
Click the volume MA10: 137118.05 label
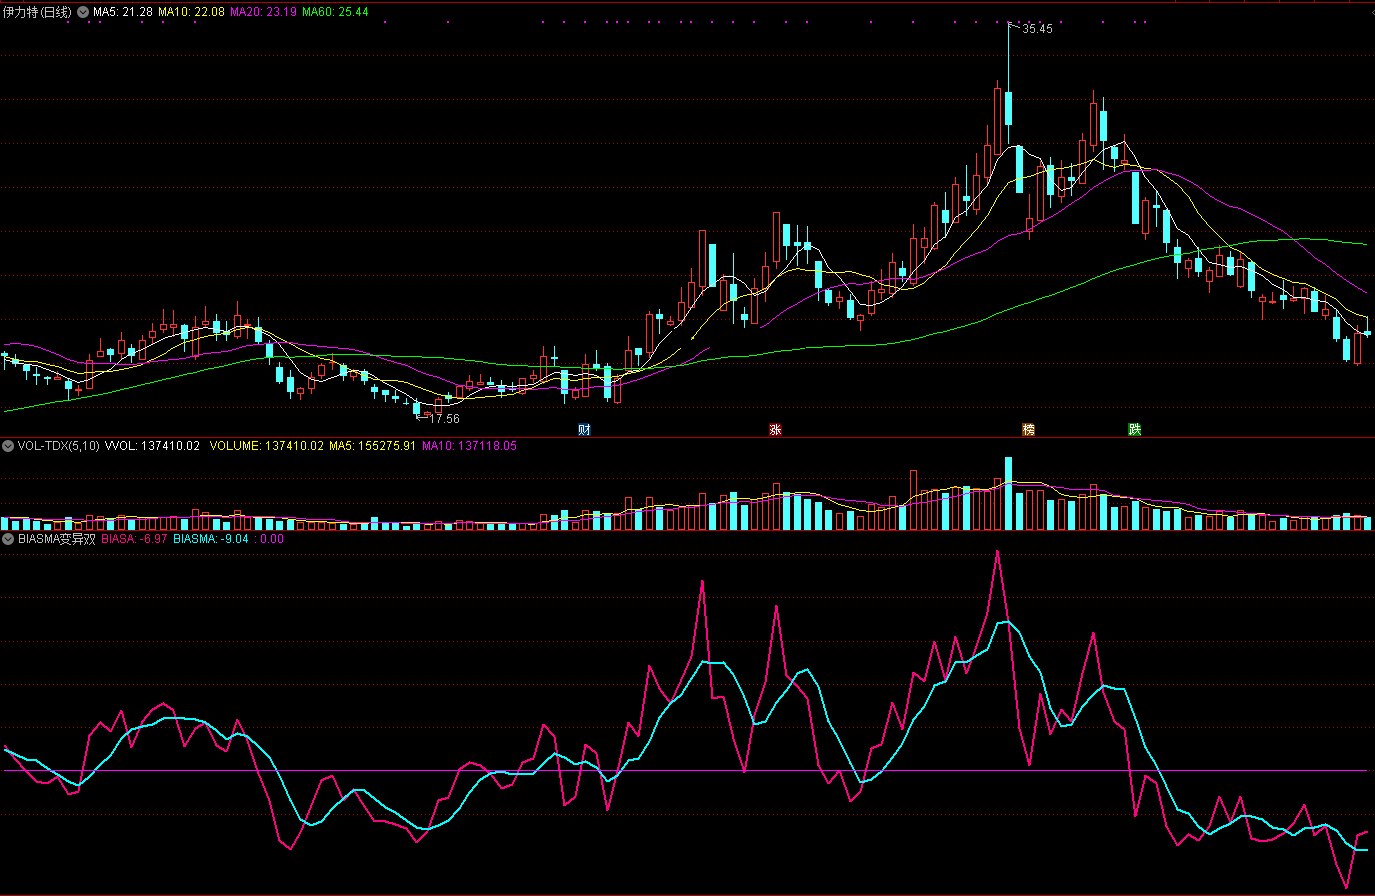469,446
